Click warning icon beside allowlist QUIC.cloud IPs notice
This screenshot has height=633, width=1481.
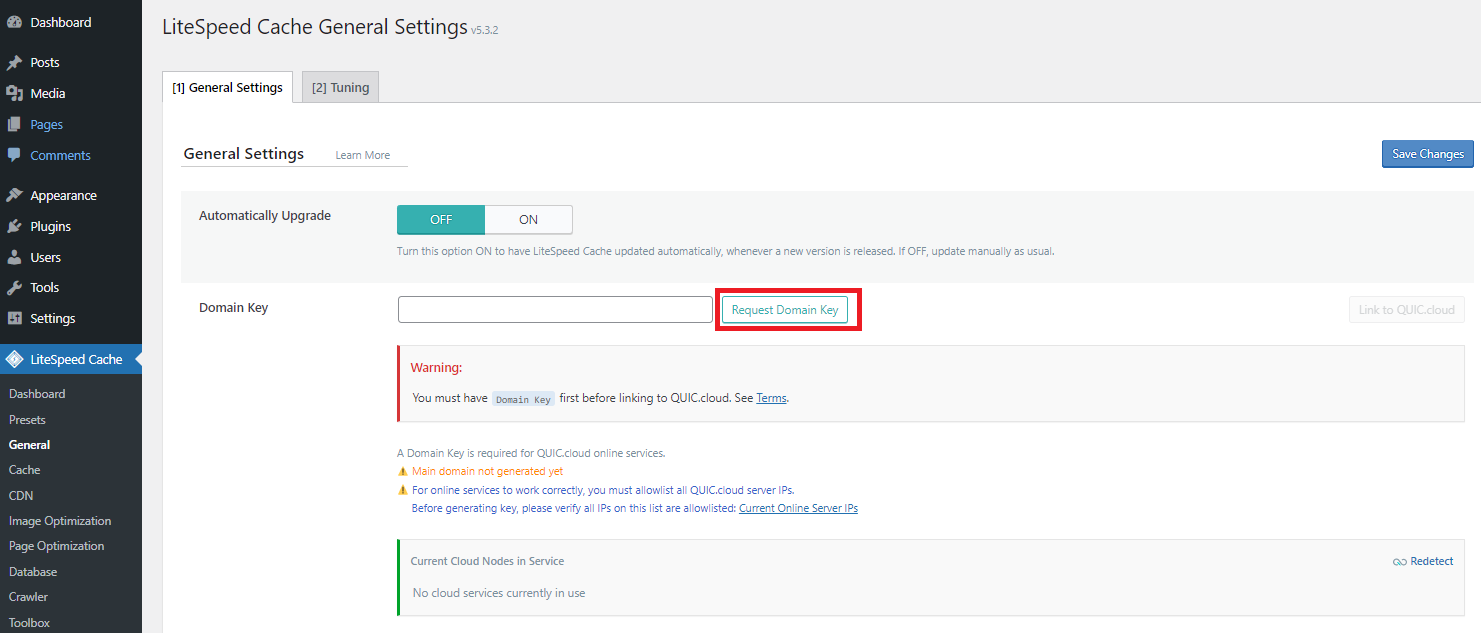point(403,490)
